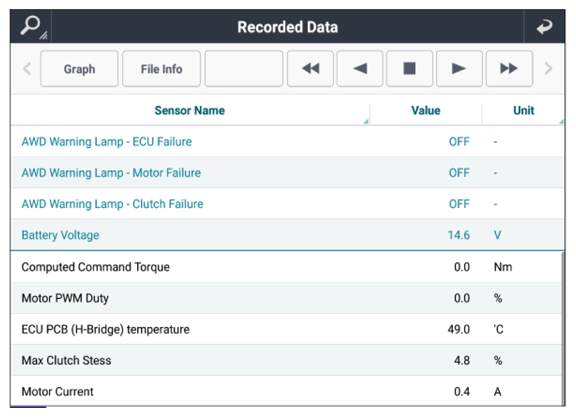This screenshot has height=417, width=576.
Task: Select ECU PCB (H-Bridge) temperature row
Action: click(x=286, y=329)
